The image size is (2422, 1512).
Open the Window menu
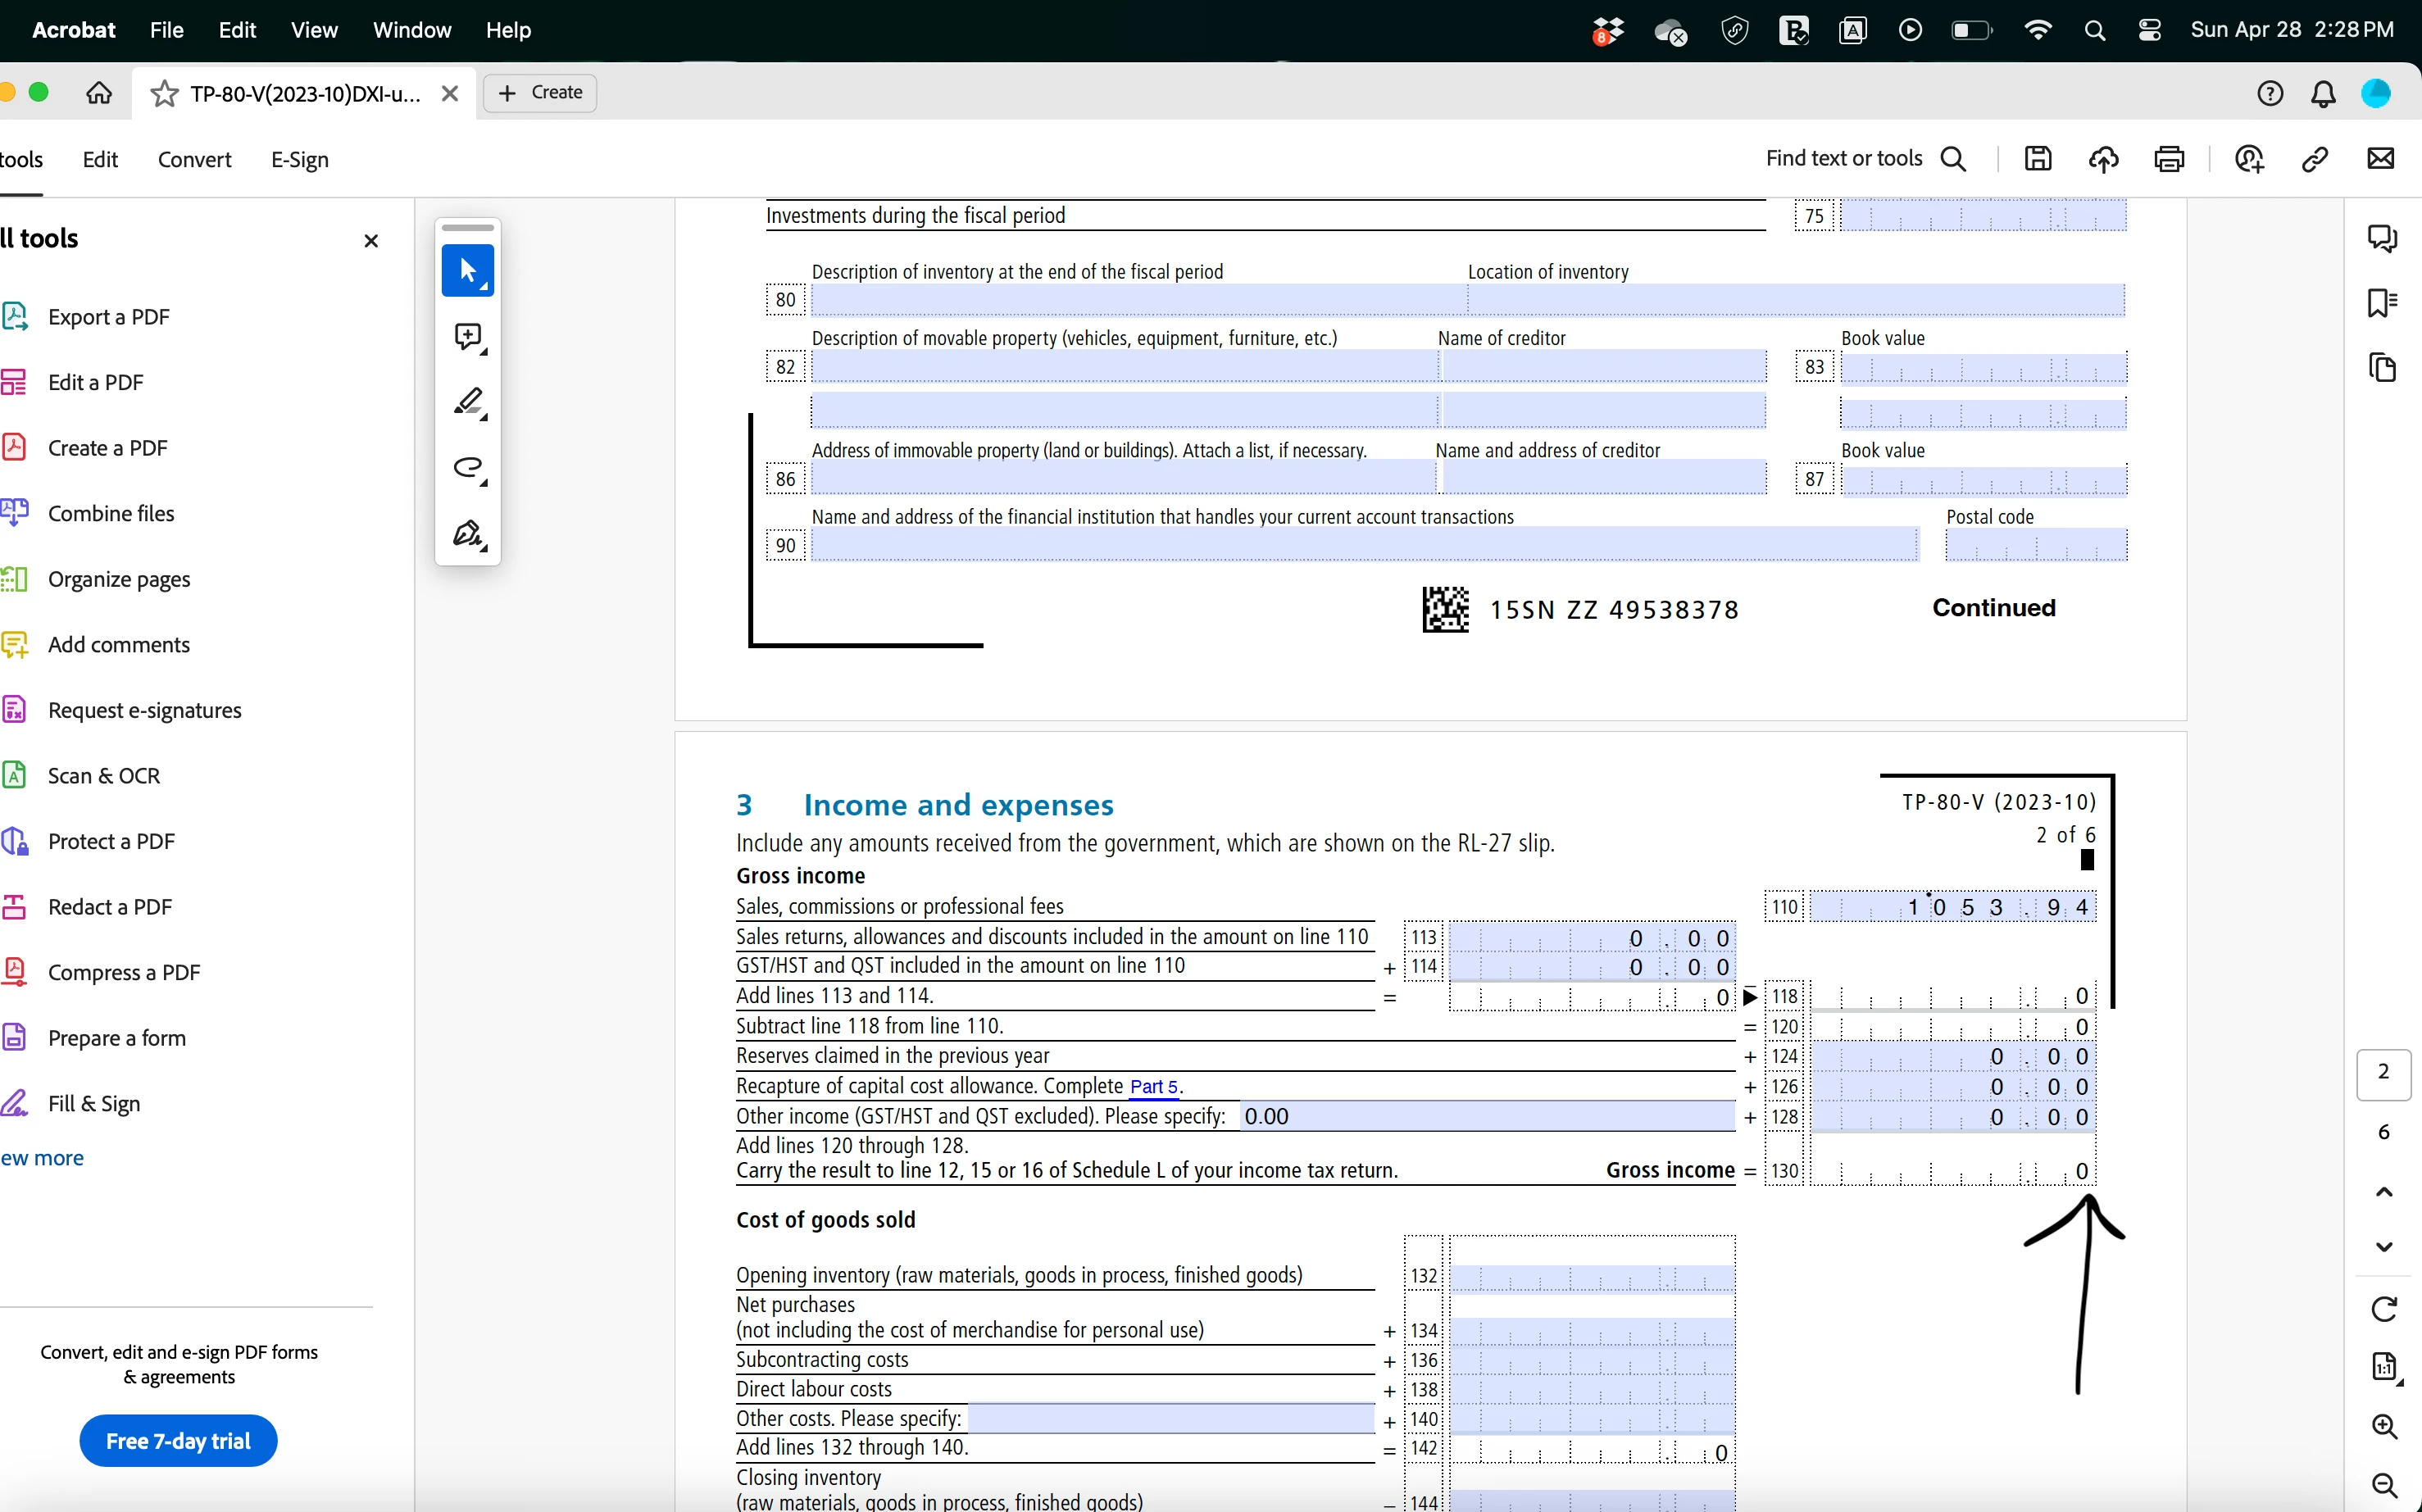[412, 30]
